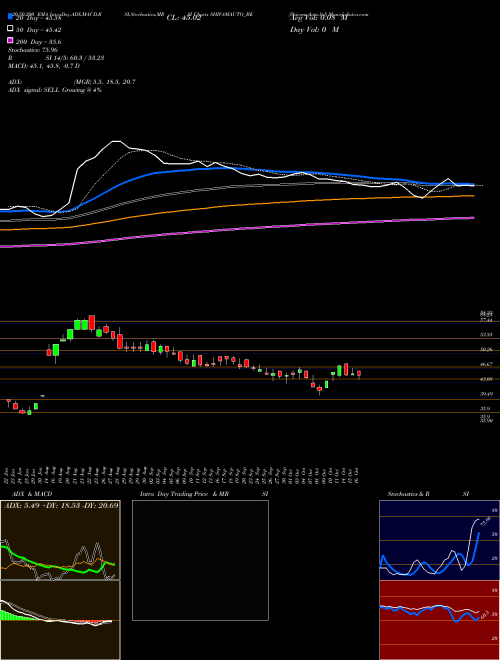The width and height of the screenshot is (500, 660).
Task: Click the 43.08 price level label
Action: (486, 379)
